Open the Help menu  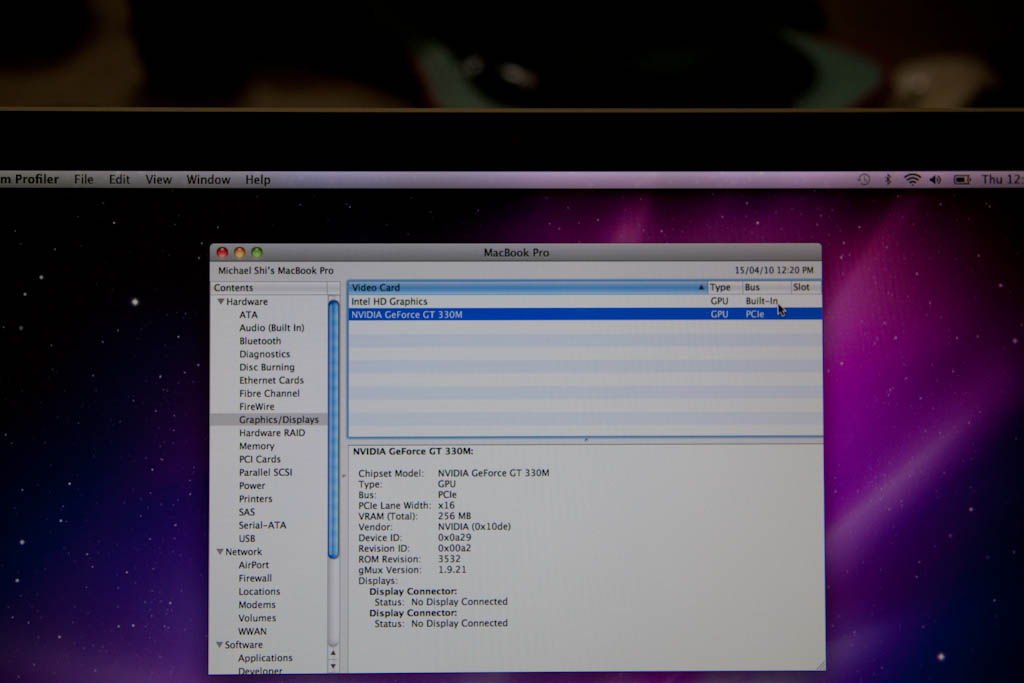258,180
